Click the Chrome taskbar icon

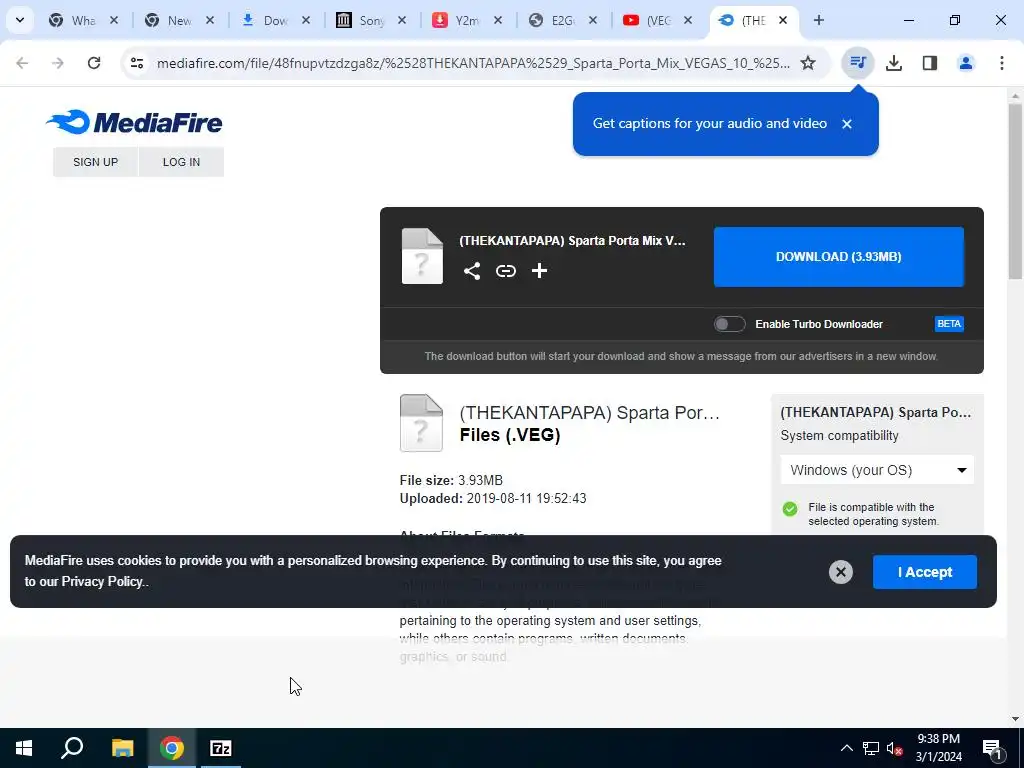point(172,748)
